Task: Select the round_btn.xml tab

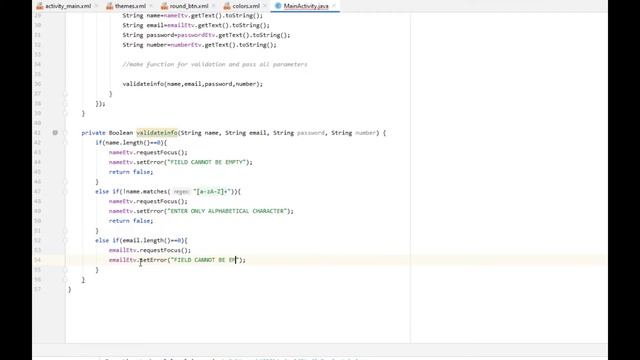Action: coord(189,6)
